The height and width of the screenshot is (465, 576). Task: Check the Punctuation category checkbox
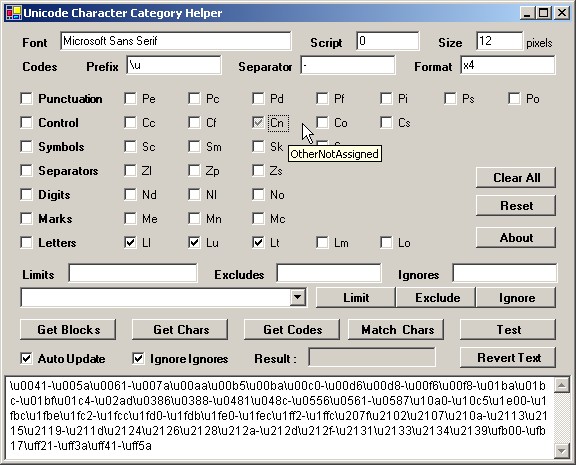click(26, 99)
